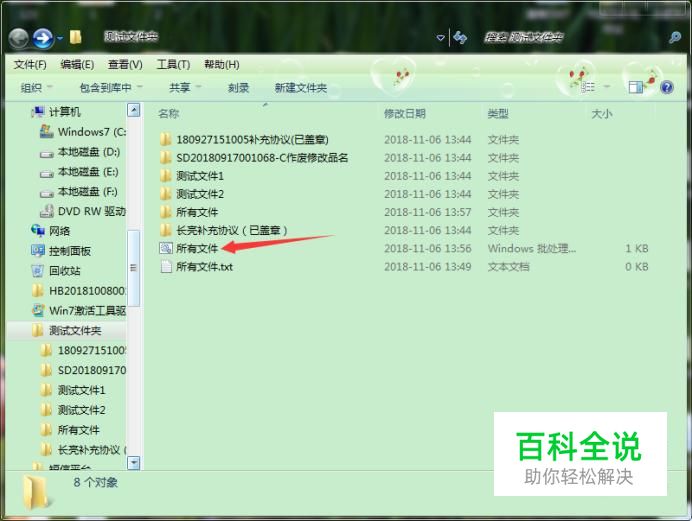Go back with the Back arrow button
Screen dimensions: 692x521
(x=19, y=38)
